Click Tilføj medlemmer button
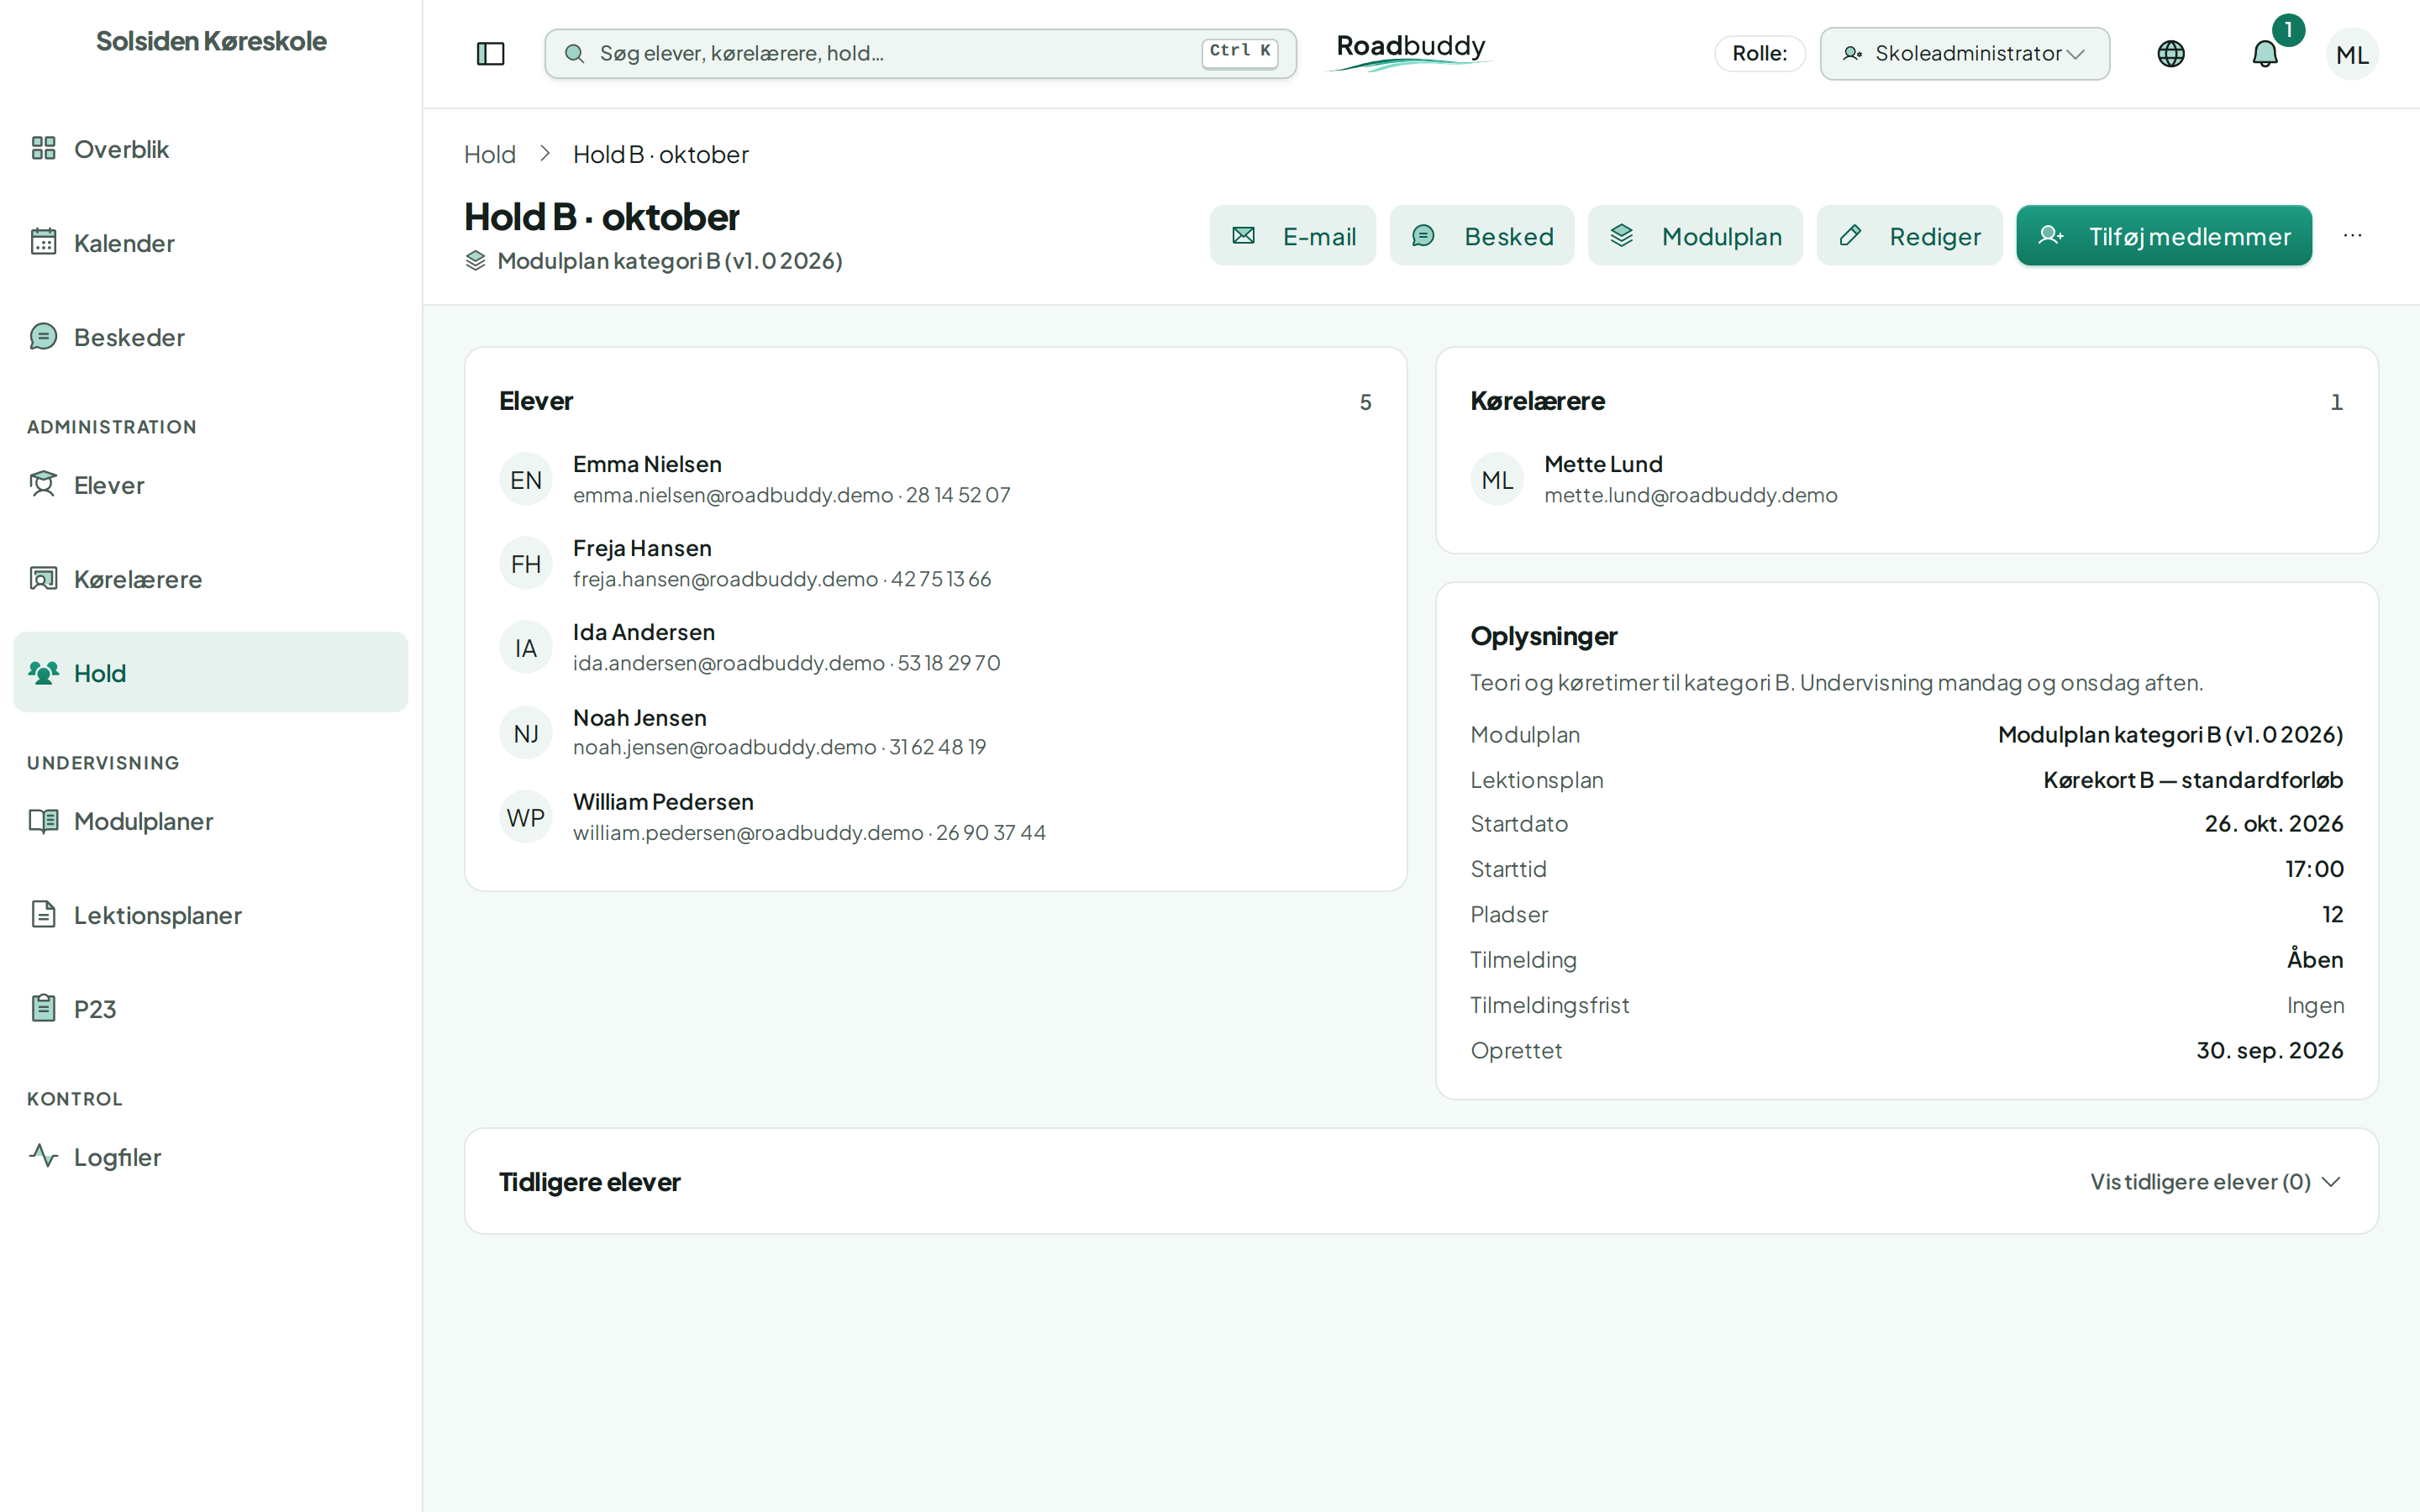This screenshot has height=1512, width=2420. point(2164,236)
